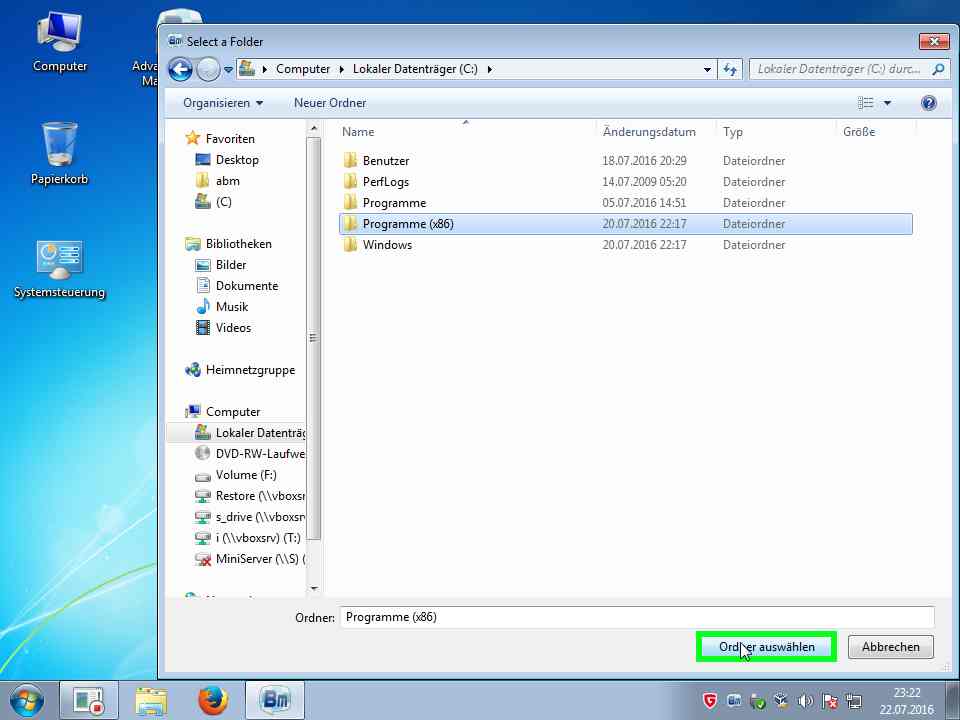Open help with the question mark icon
The image size is (960, 720).
928,103
